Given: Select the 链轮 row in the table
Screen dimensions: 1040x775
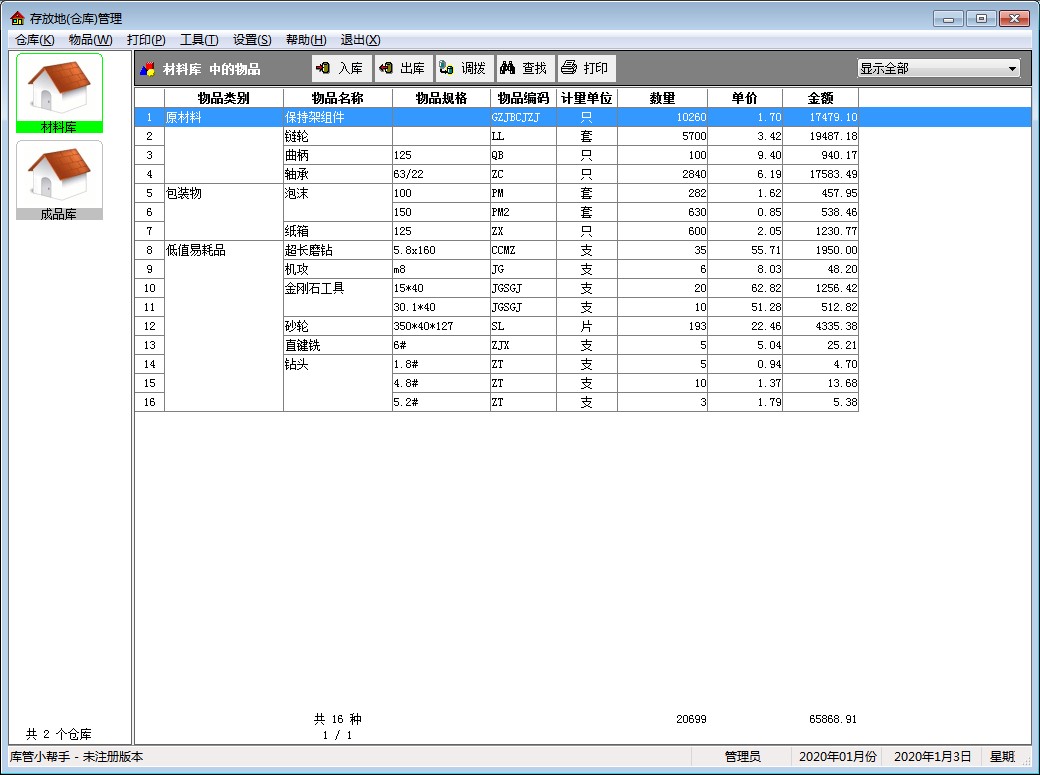Looking at the screenshot, I should tap(337, 136).
